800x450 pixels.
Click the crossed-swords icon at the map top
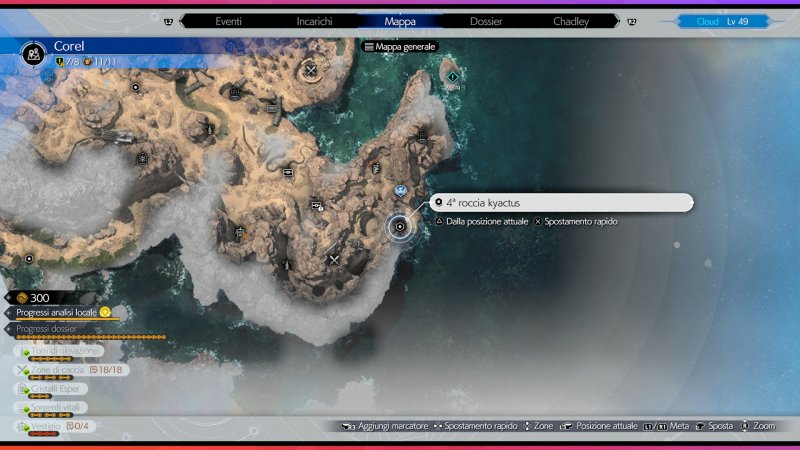click(x=312, y=70)
